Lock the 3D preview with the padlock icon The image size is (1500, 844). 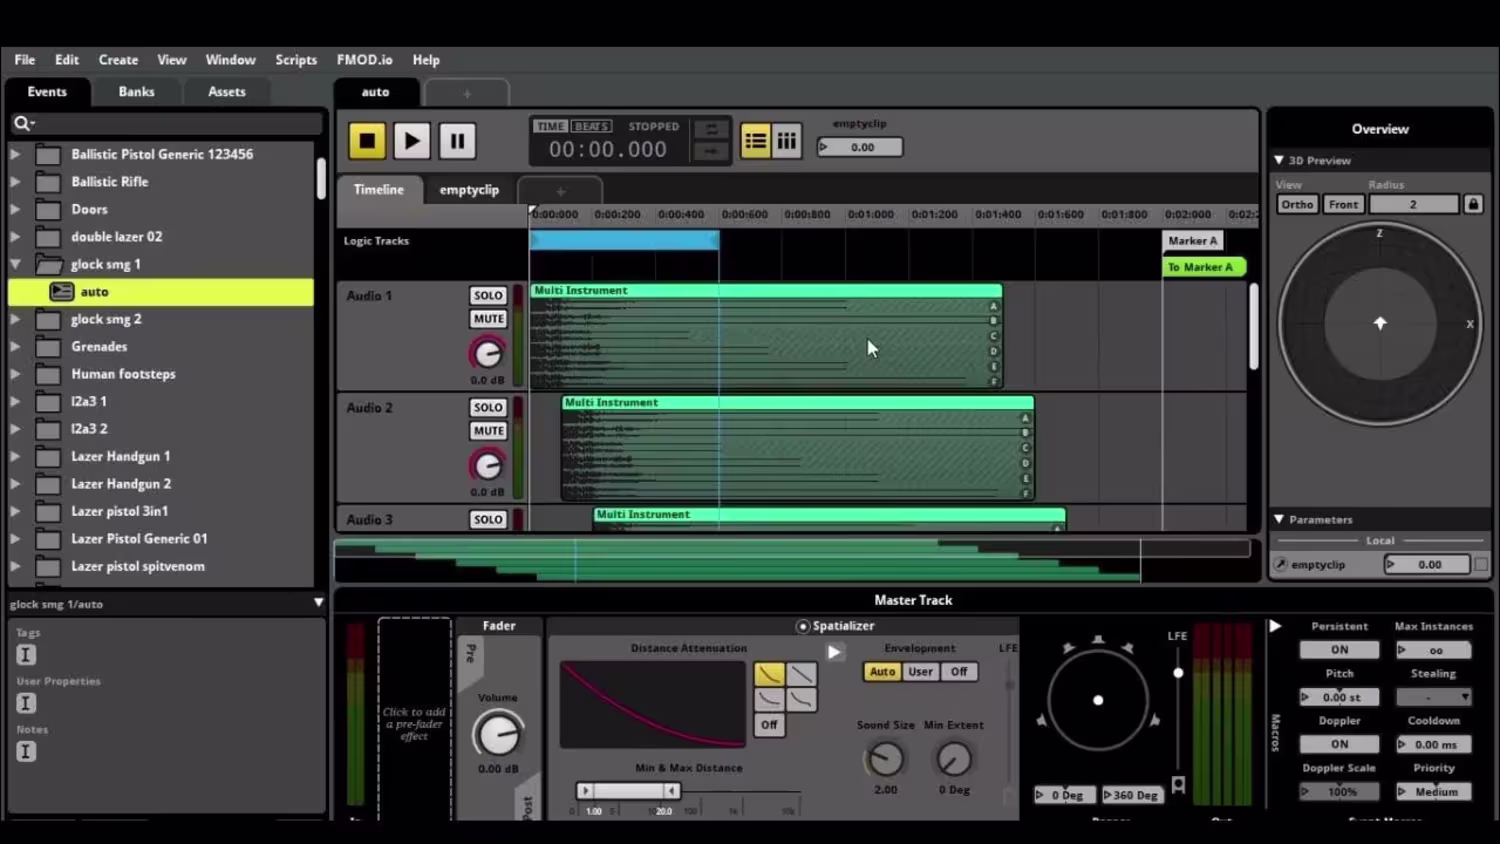(x=1473, y=204)
